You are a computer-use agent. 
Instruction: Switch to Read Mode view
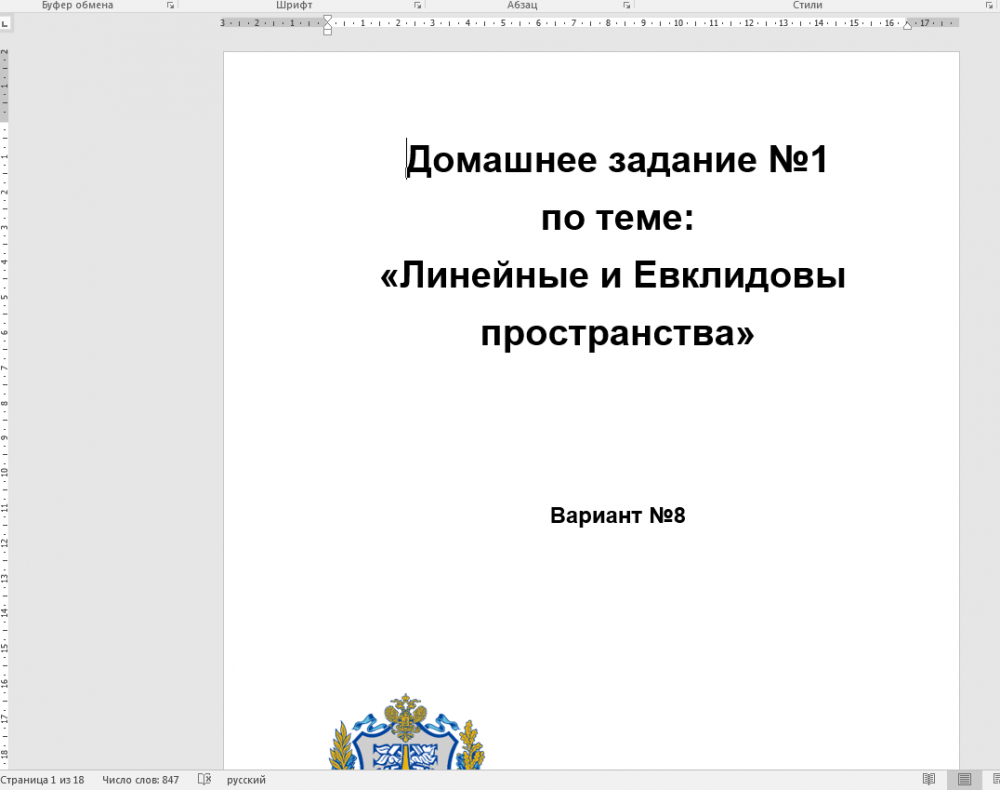pyautogui.click(x=929, y=780)
